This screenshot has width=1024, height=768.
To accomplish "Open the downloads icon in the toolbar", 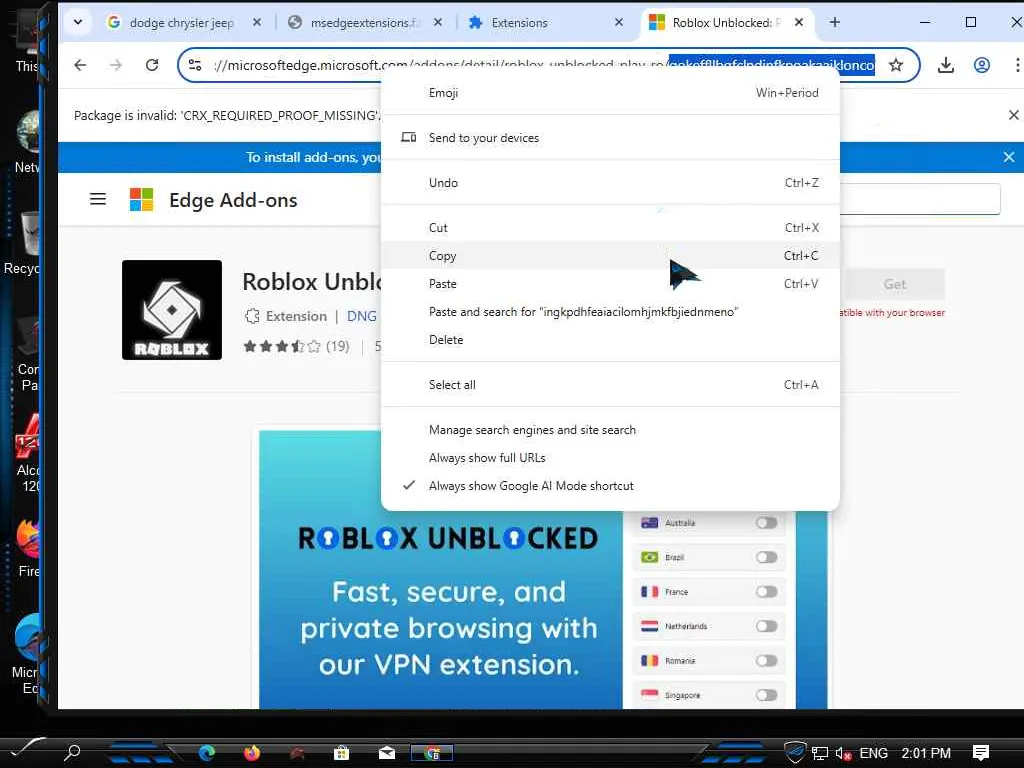I will [946, 65].
